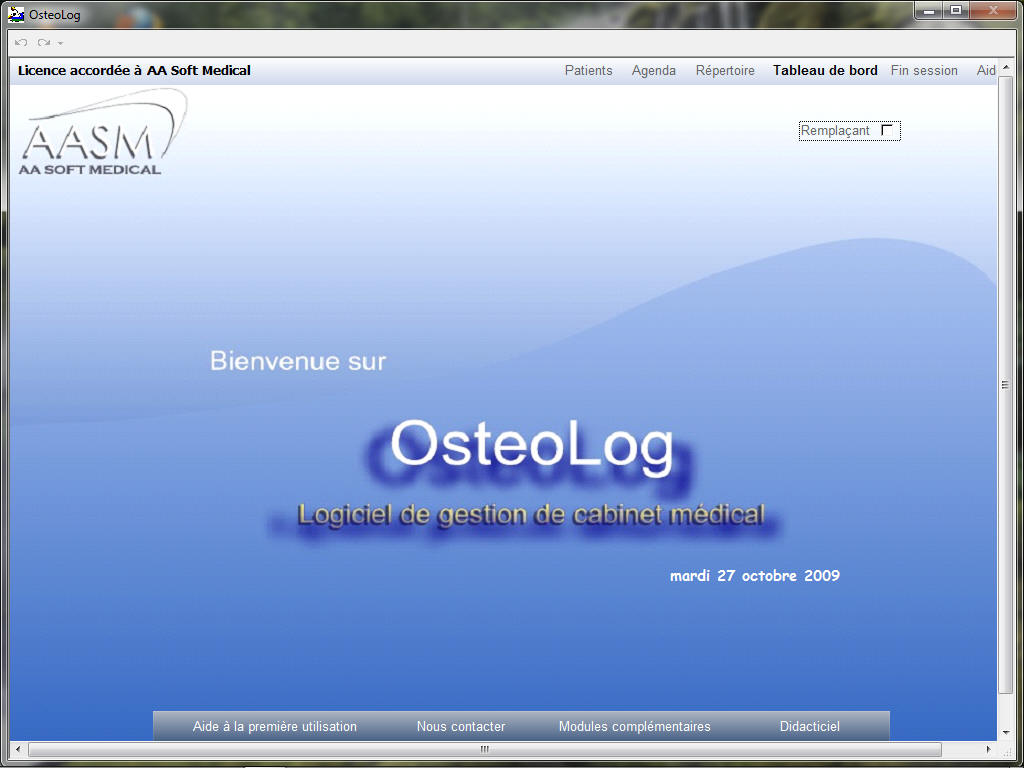Click the horizontal scrollbar left arrow
The image size is (1024, 768).
pos(18,749)
